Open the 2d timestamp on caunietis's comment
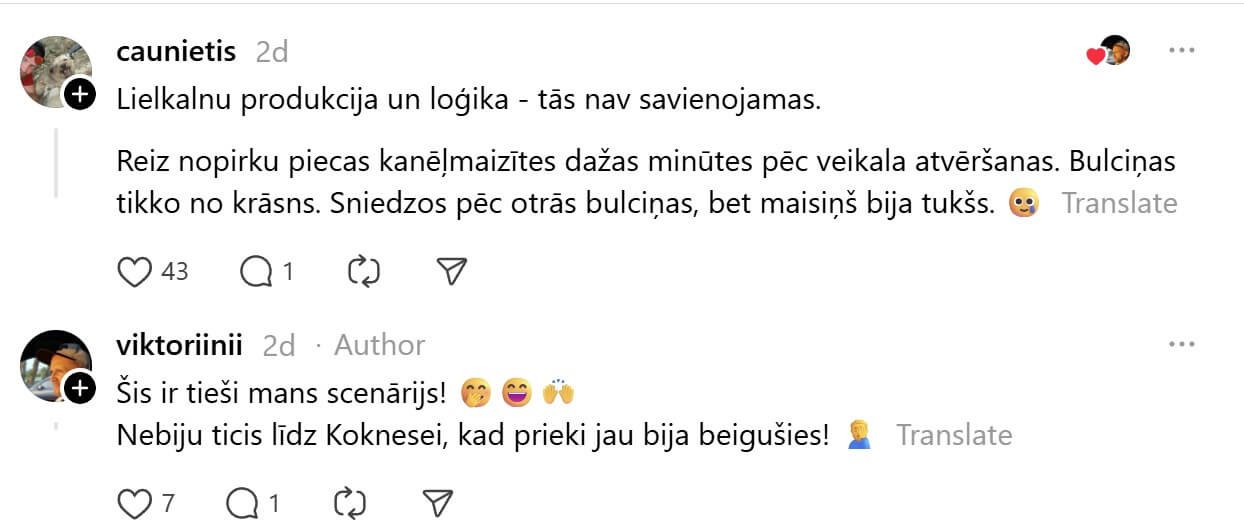The width and height of the screenshot is (1244, 528). pyautogui.click(x=271, y=51)
